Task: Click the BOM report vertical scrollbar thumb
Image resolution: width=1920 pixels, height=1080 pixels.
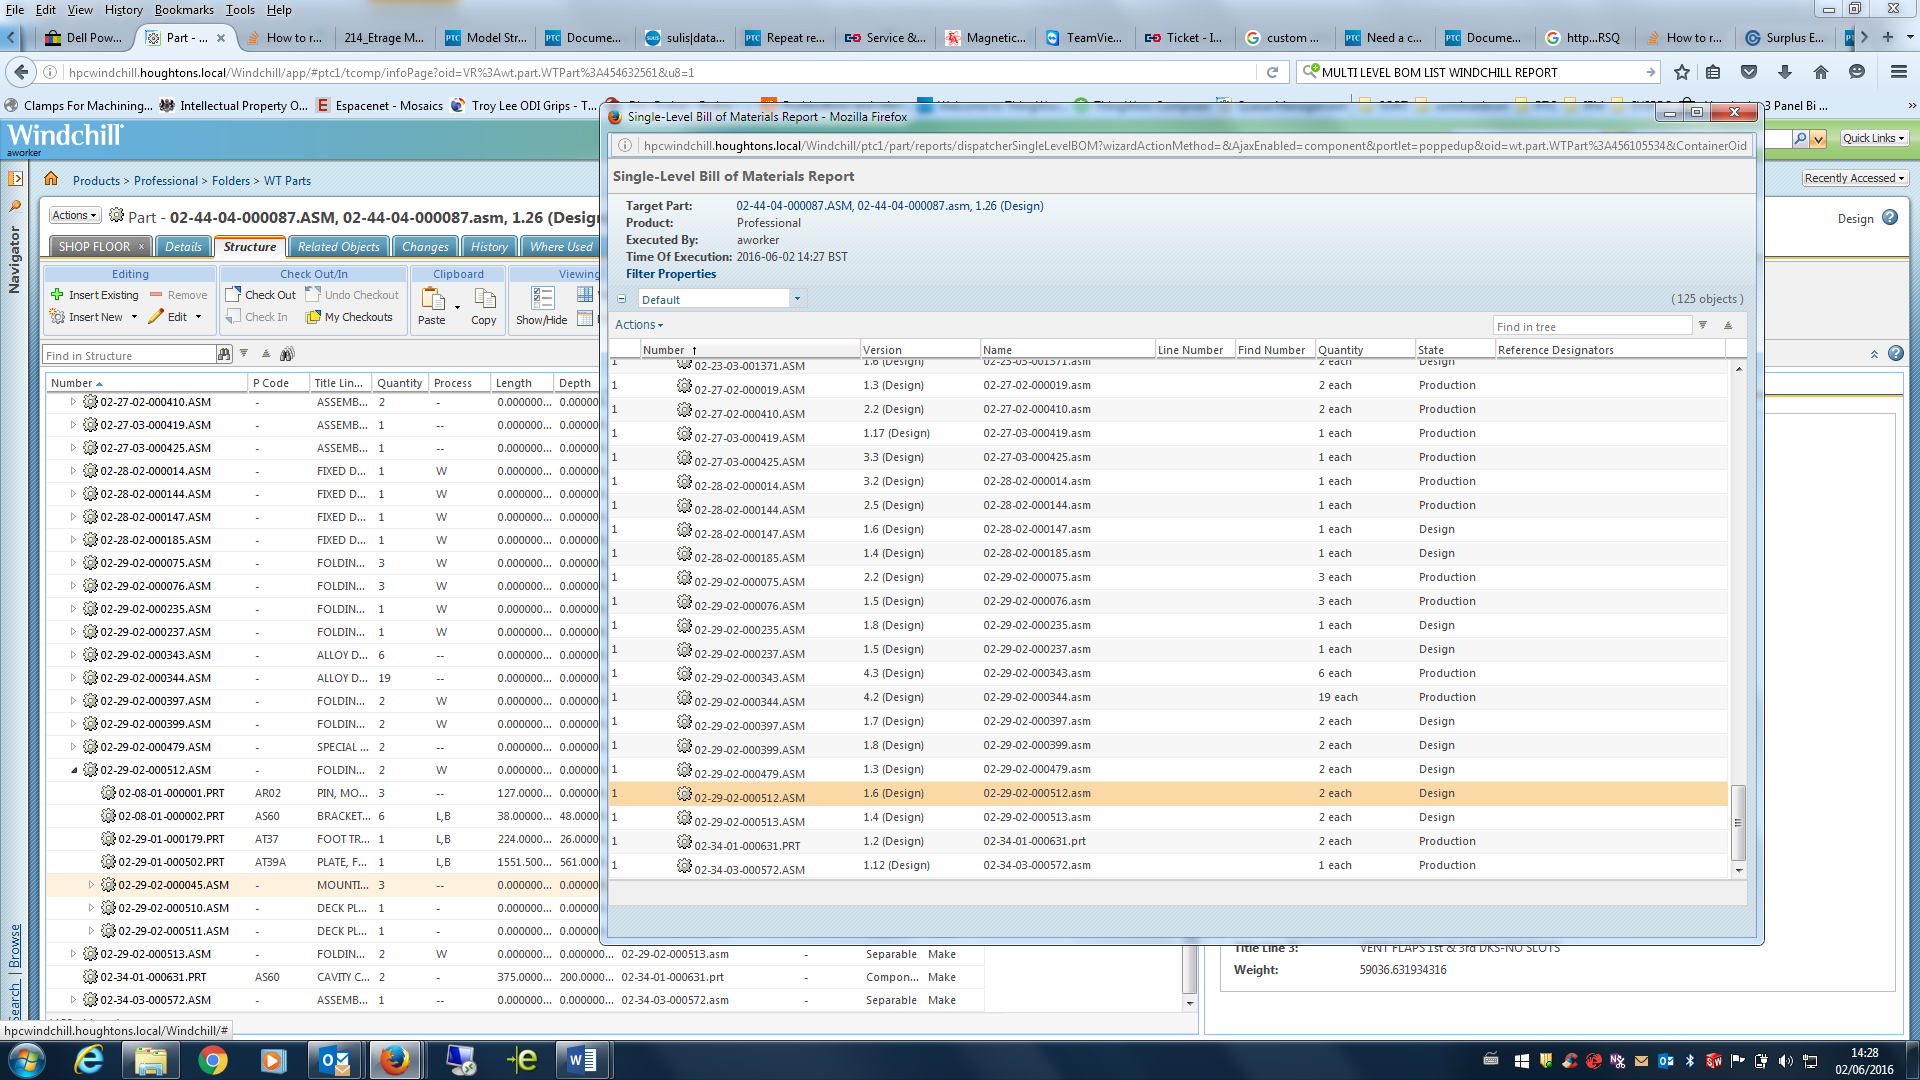Action: tap(1738, 822)
